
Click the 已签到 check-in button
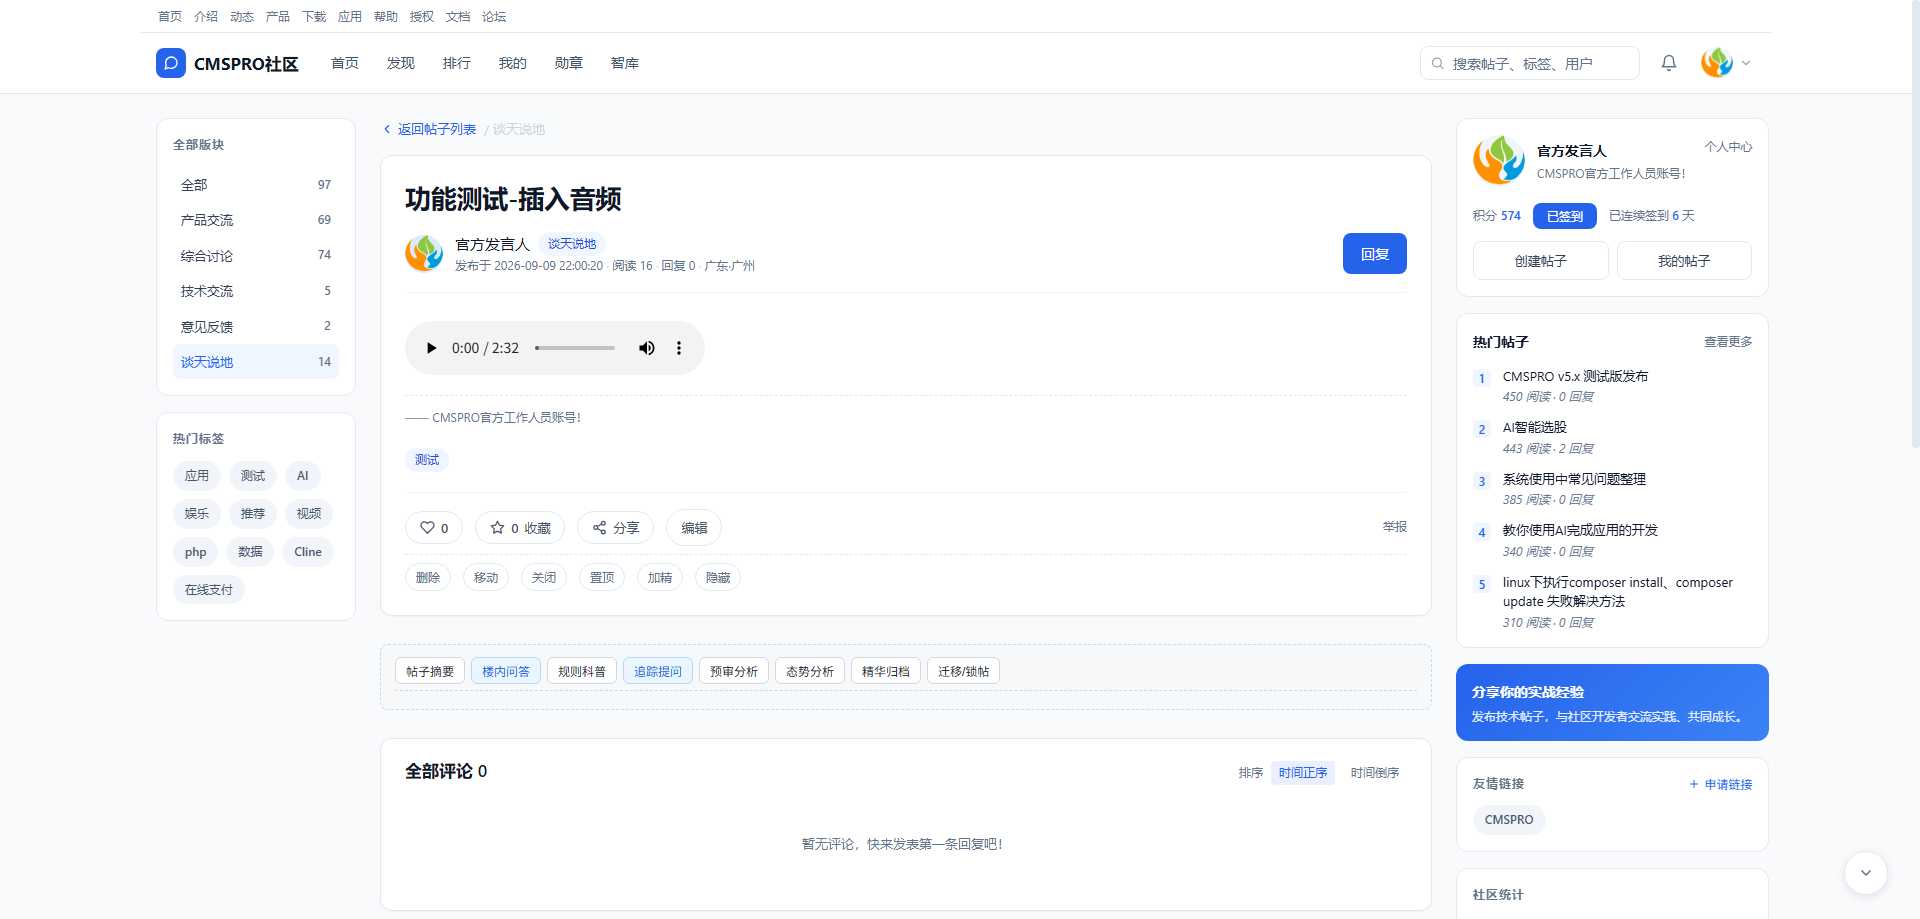[x=1565, y=216]
